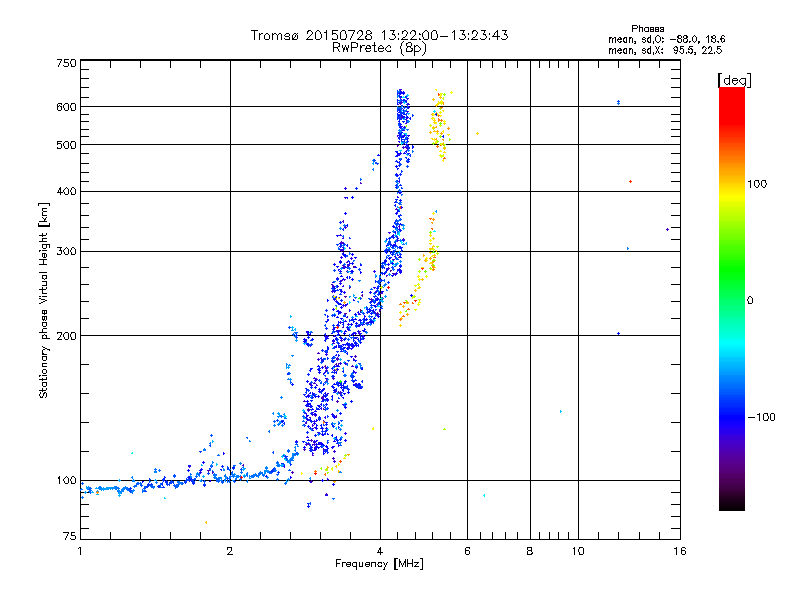
Task: Click the 'mean, sd,X: 95.5, 22.5' line
Action: (665, 50)
